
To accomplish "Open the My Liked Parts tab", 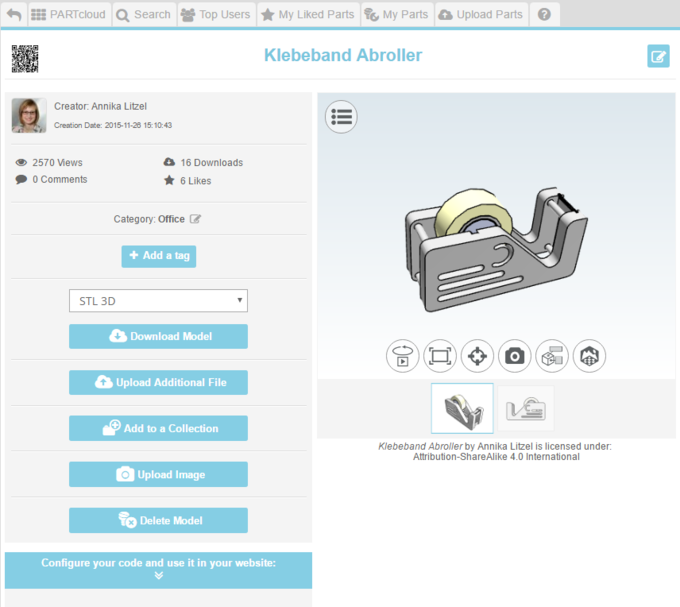I will [x=306, y=15].
